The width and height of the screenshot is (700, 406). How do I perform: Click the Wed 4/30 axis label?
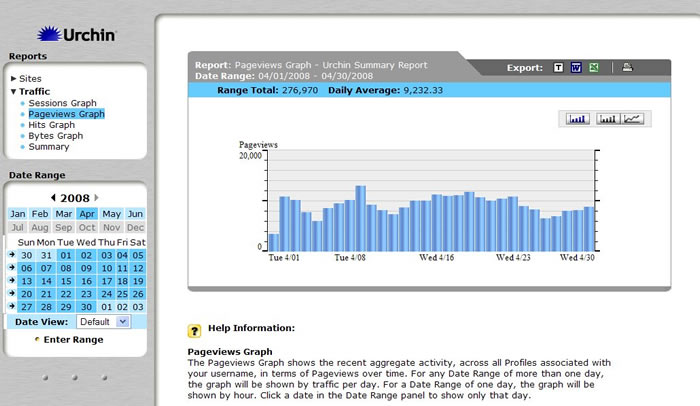click(577, 258)
